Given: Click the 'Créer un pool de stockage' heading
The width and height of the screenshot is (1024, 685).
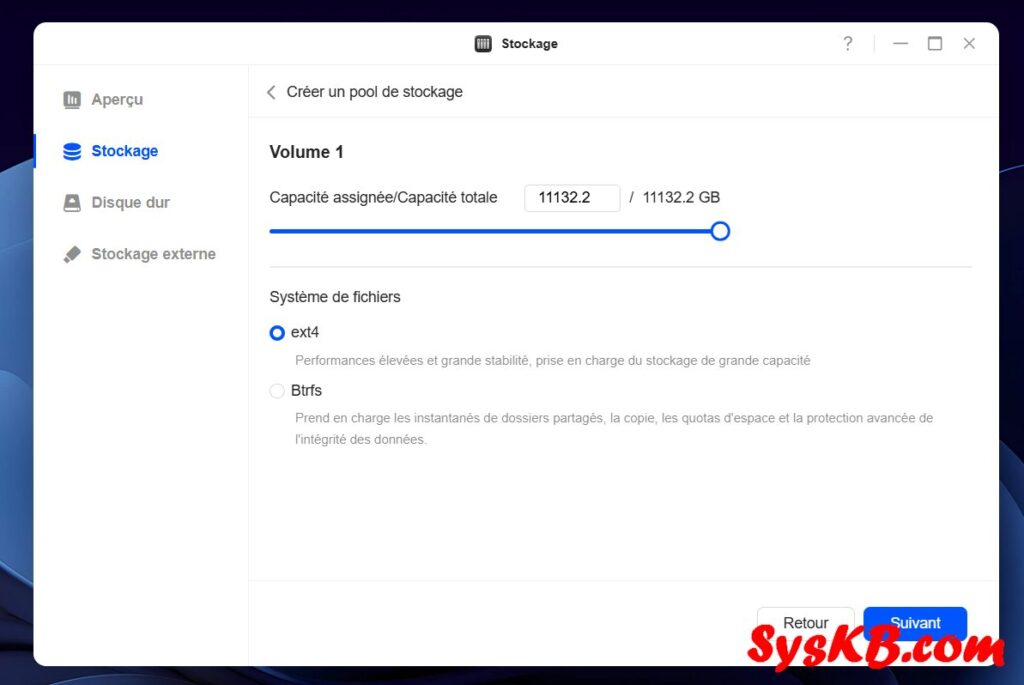Looking at the screenshot, I should point(374,92).
